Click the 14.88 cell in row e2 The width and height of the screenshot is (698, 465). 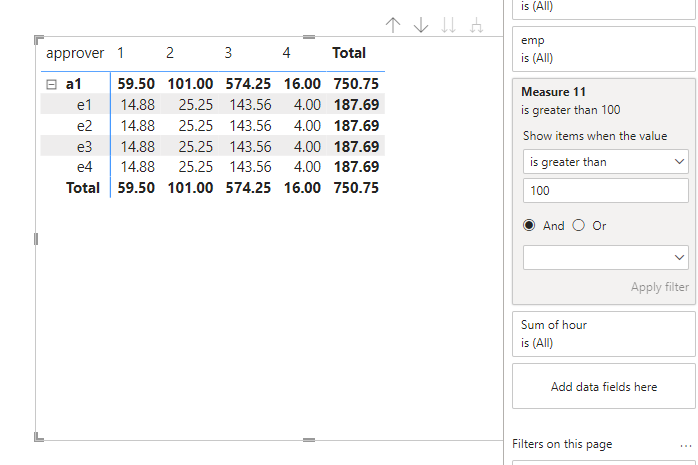[138, 126]
